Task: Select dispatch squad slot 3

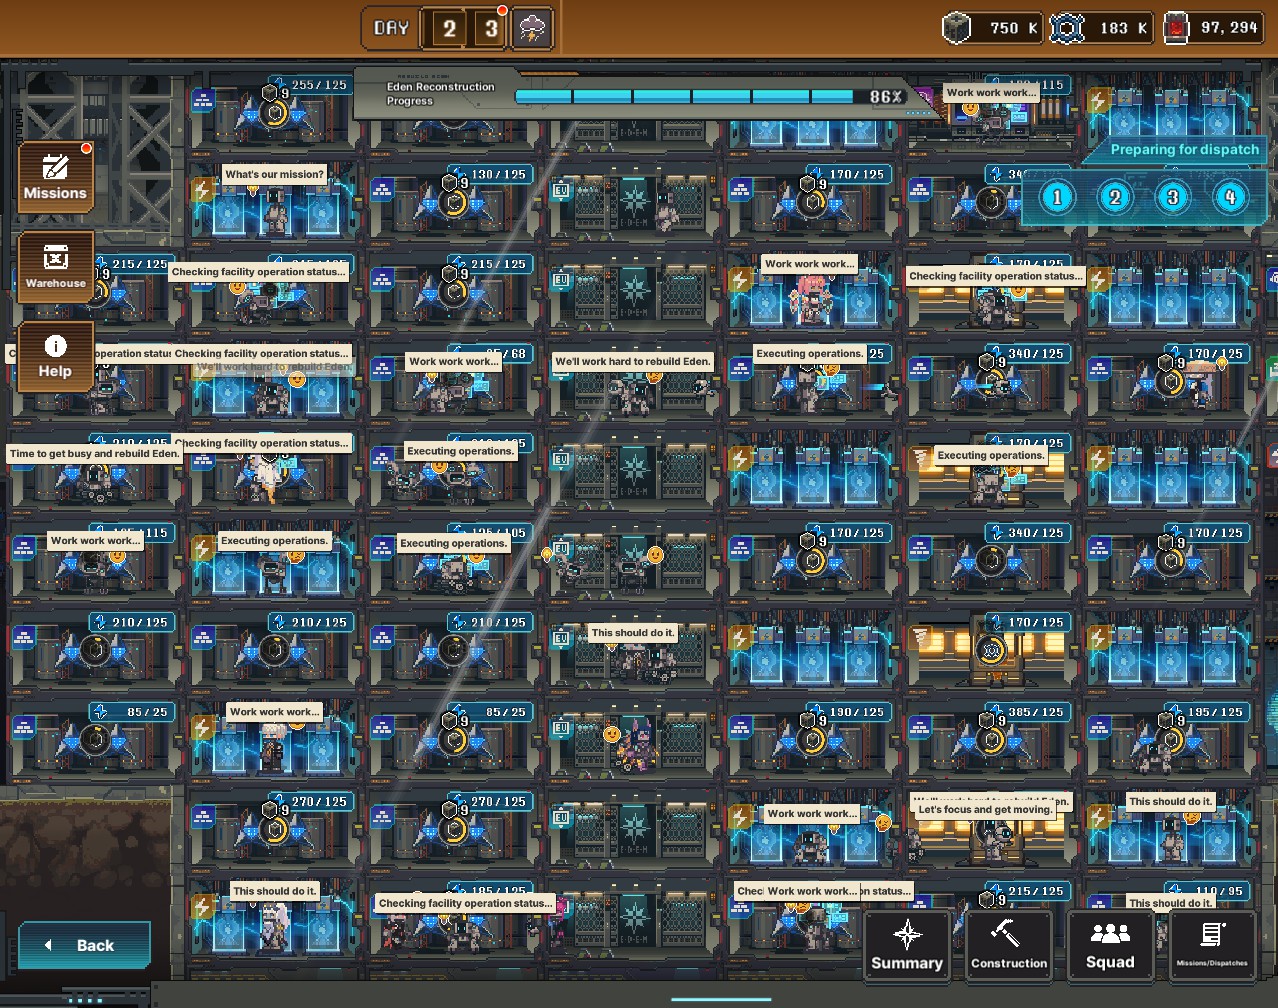Action: [1173, 197]
